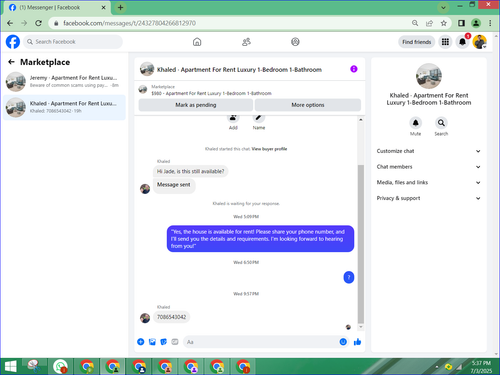Click More options button
The image size is (500, 375).
(308, 105)
